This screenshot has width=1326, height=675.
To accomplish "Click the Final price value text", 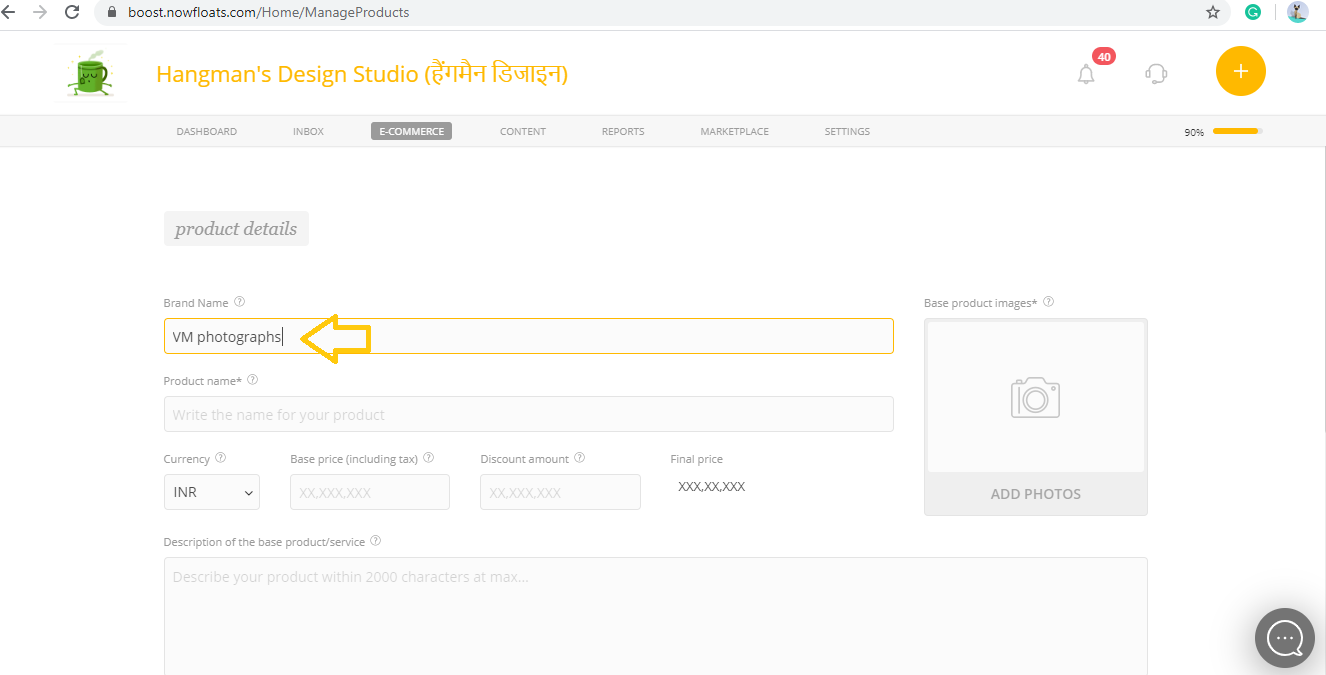I will [x=711, y=487].
